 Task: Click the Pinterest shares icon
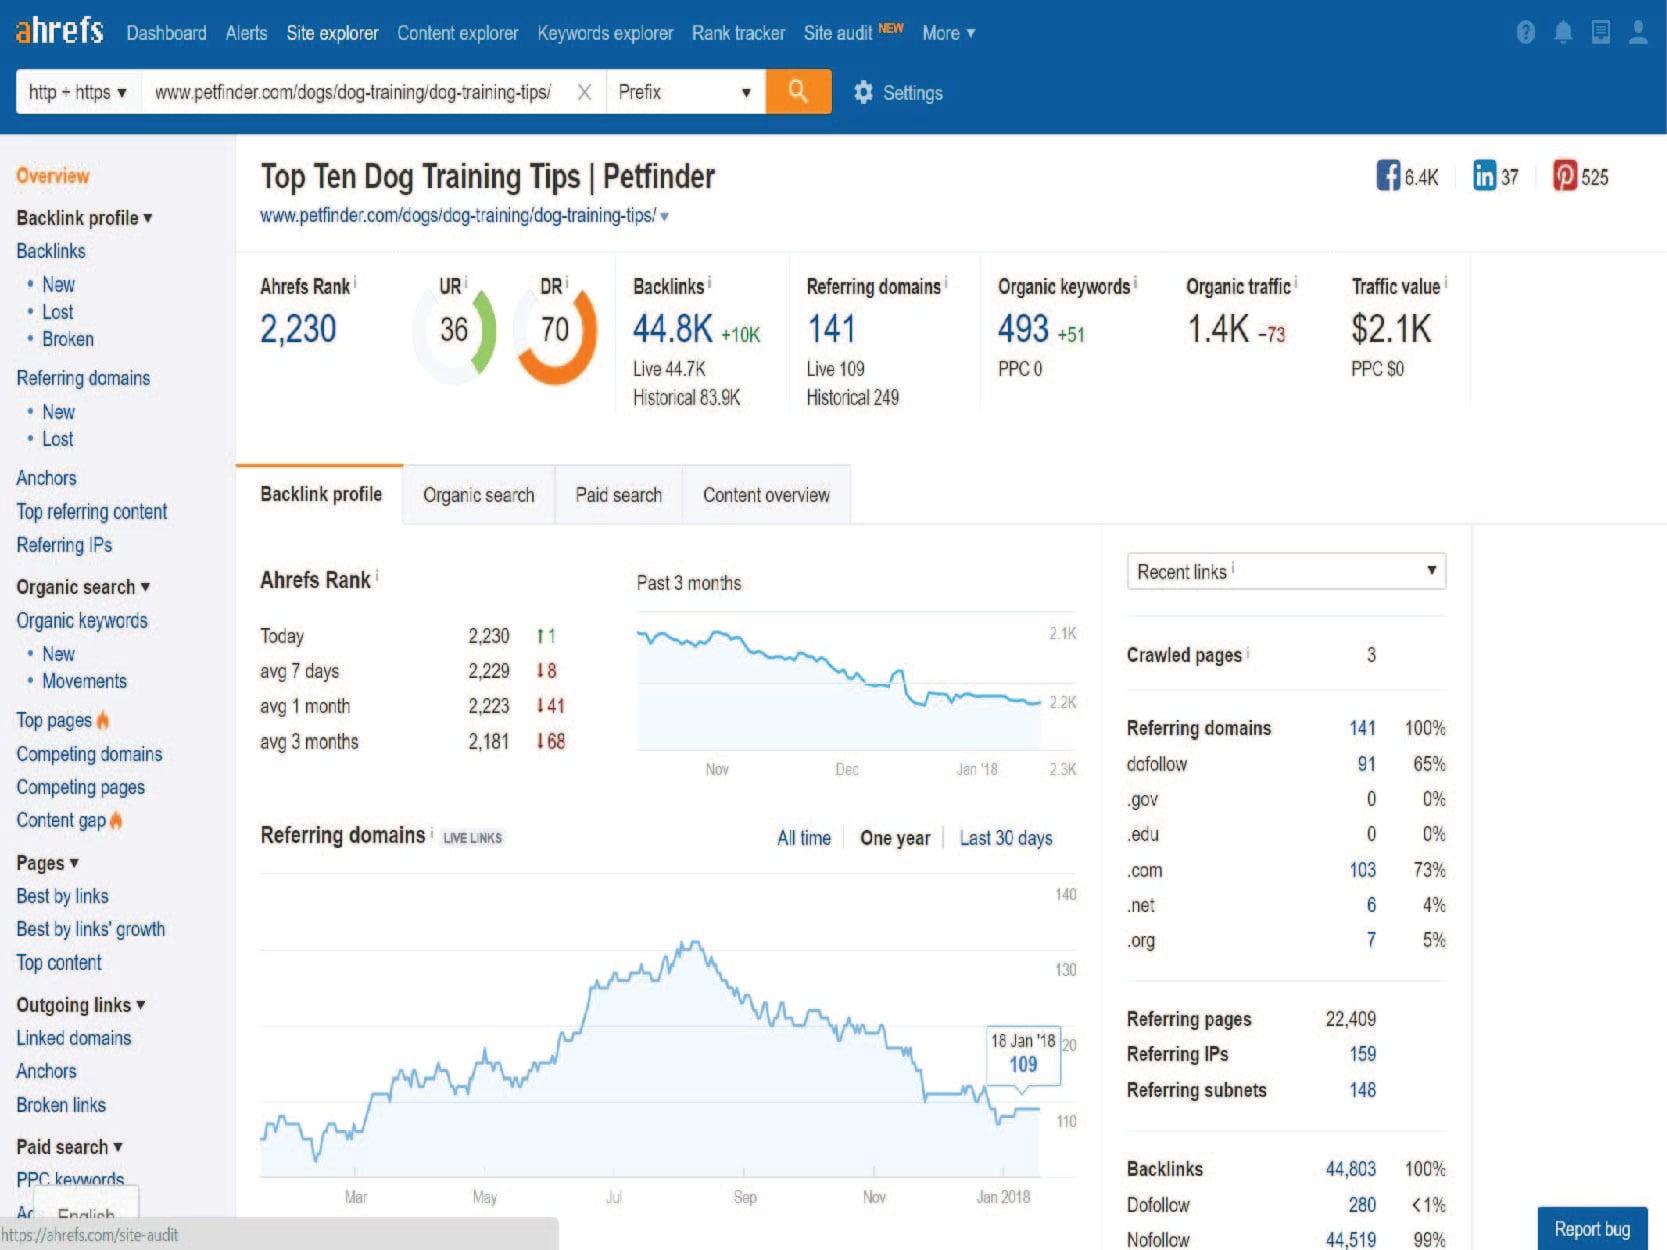point(1564,176)
